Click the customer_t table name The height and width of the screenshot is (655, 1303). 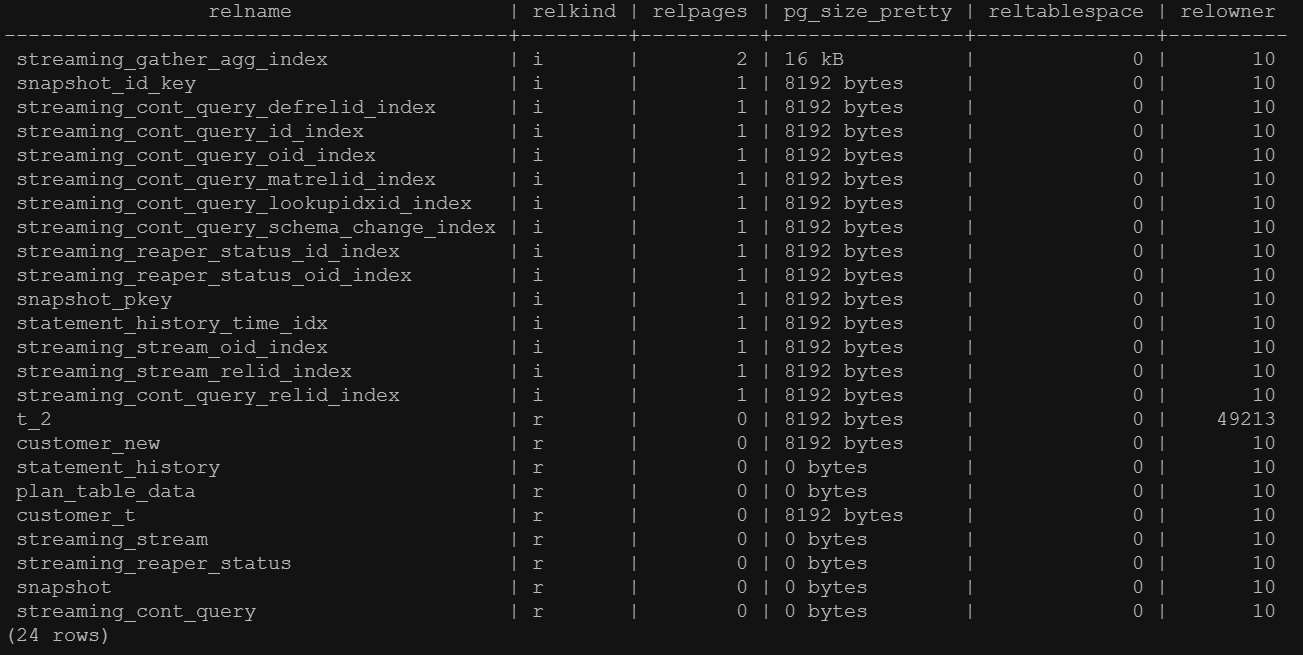76,515
